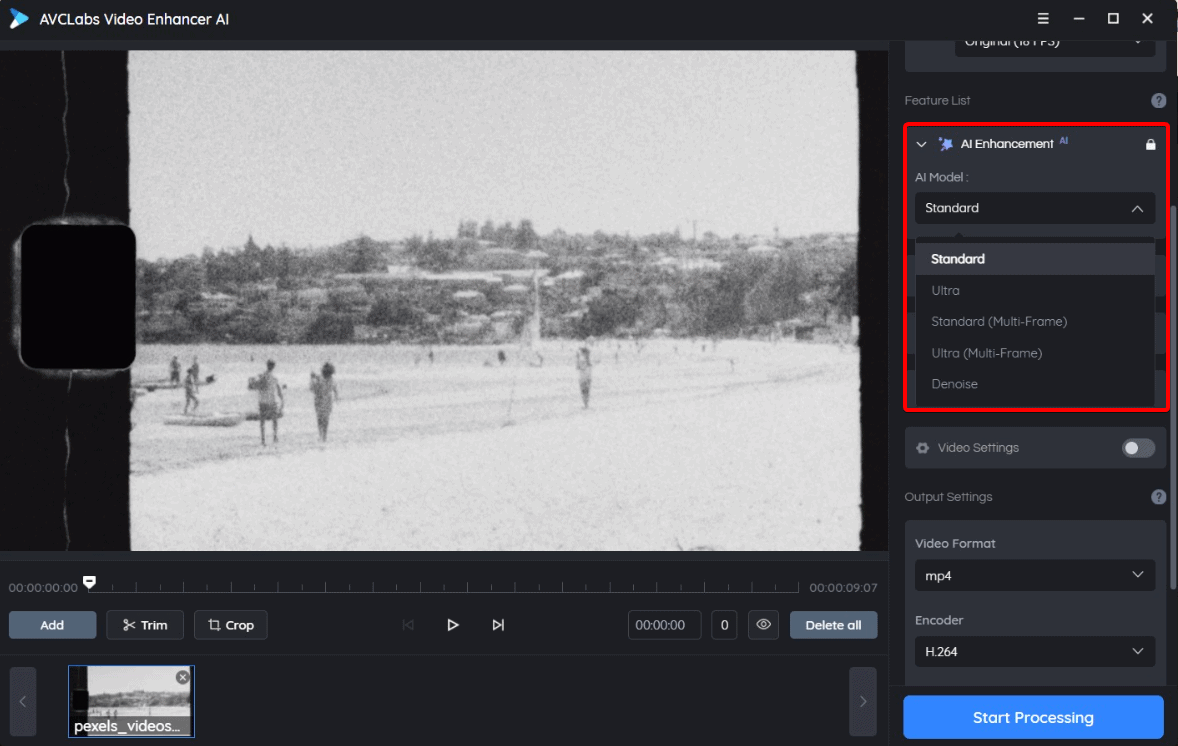1178x746 pixels.
Task: Play the video preview
Action: (453, 624)
